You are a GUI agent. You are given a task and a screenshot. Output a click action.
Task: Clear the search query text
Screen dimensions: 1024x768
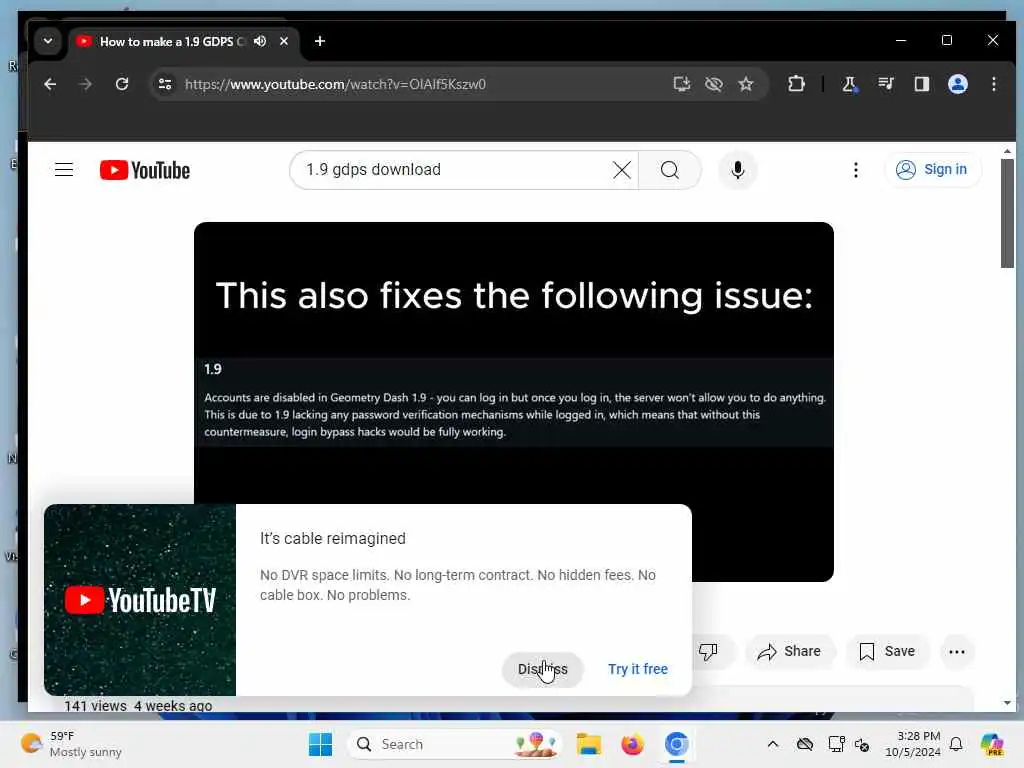622,170
